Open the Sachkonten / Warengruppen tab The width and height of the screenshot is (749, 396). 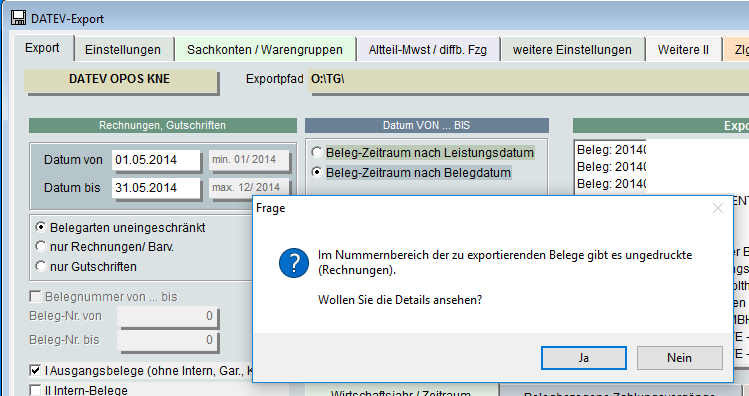(265, 50)
